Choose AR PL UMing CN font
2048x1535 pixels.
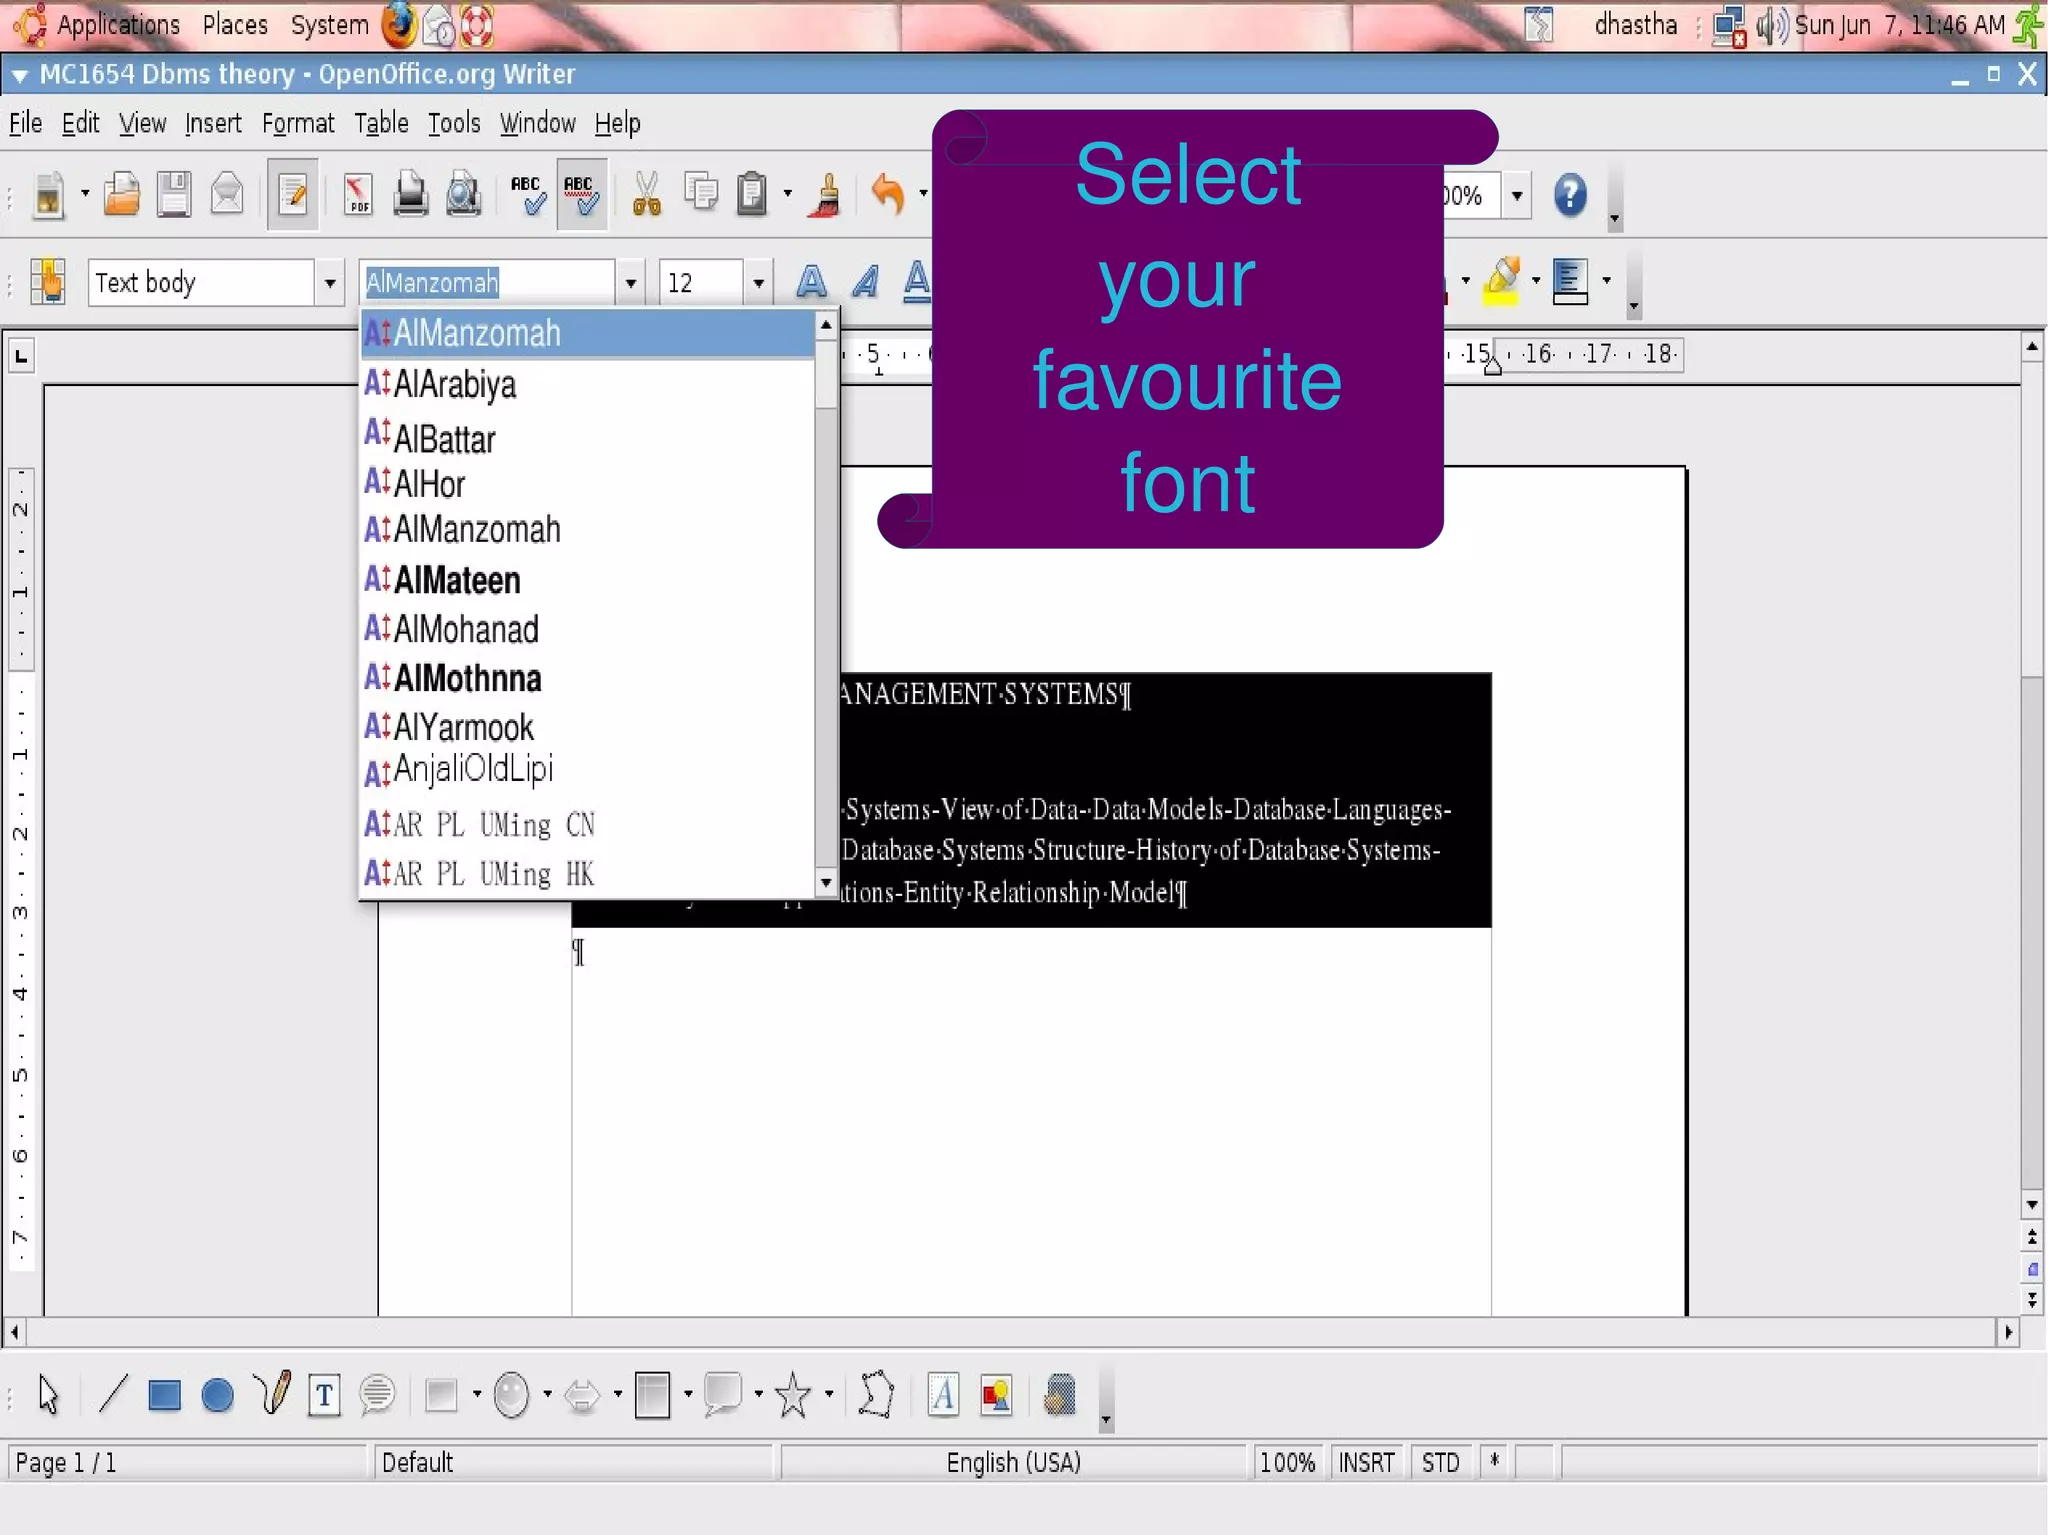pos(587,825)
